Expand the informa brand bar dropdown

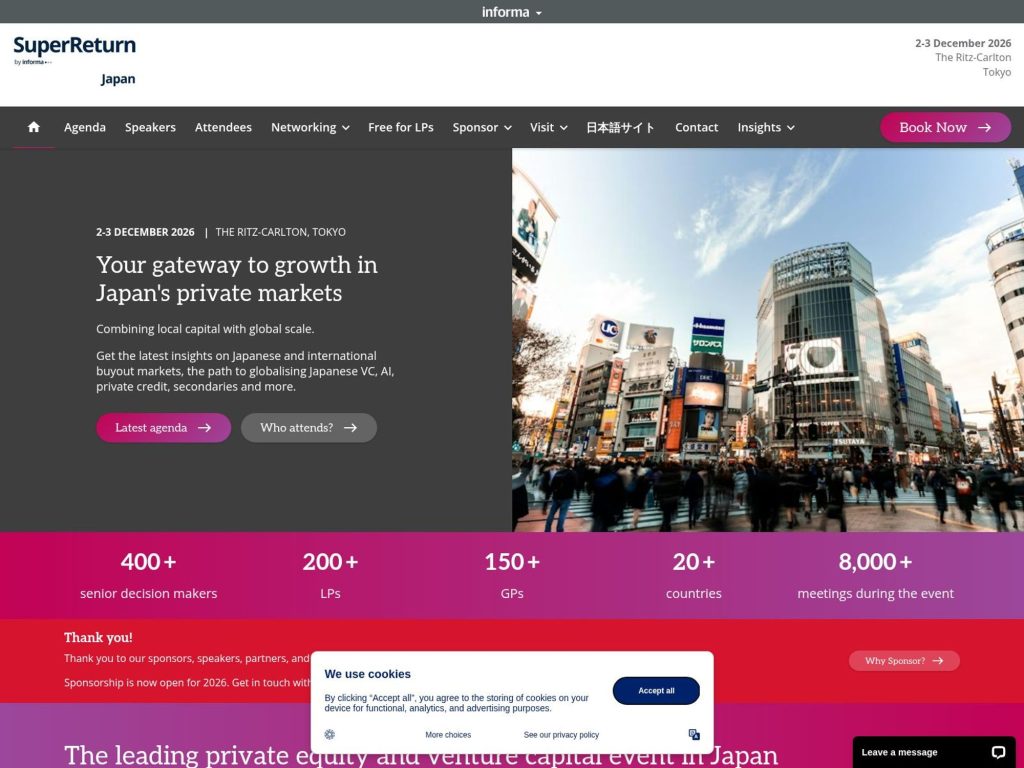tap(538, 11)
